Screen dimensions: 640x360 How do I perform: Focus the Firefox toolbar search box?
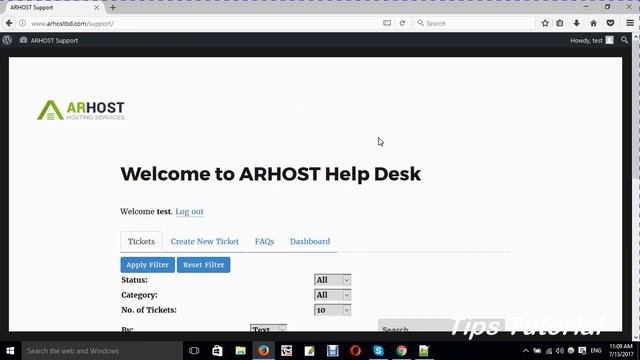[x=476, y=23]
